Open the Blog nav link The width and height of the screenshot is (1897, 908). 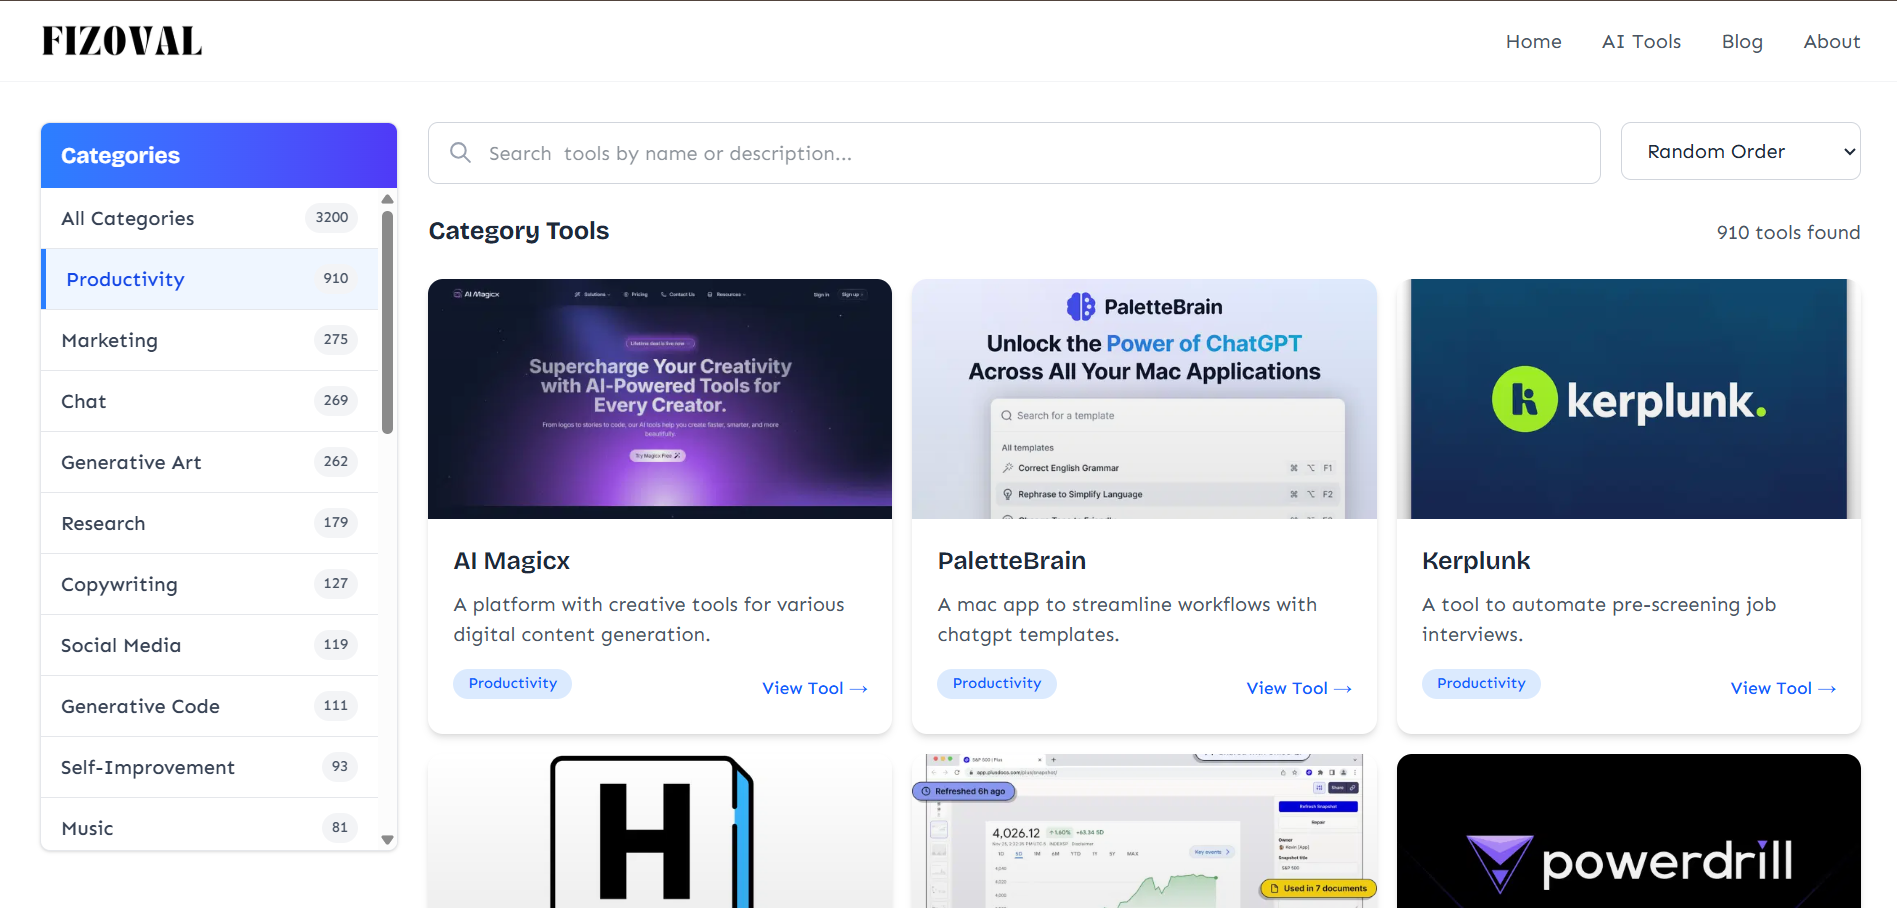(x=1742, y=42)
